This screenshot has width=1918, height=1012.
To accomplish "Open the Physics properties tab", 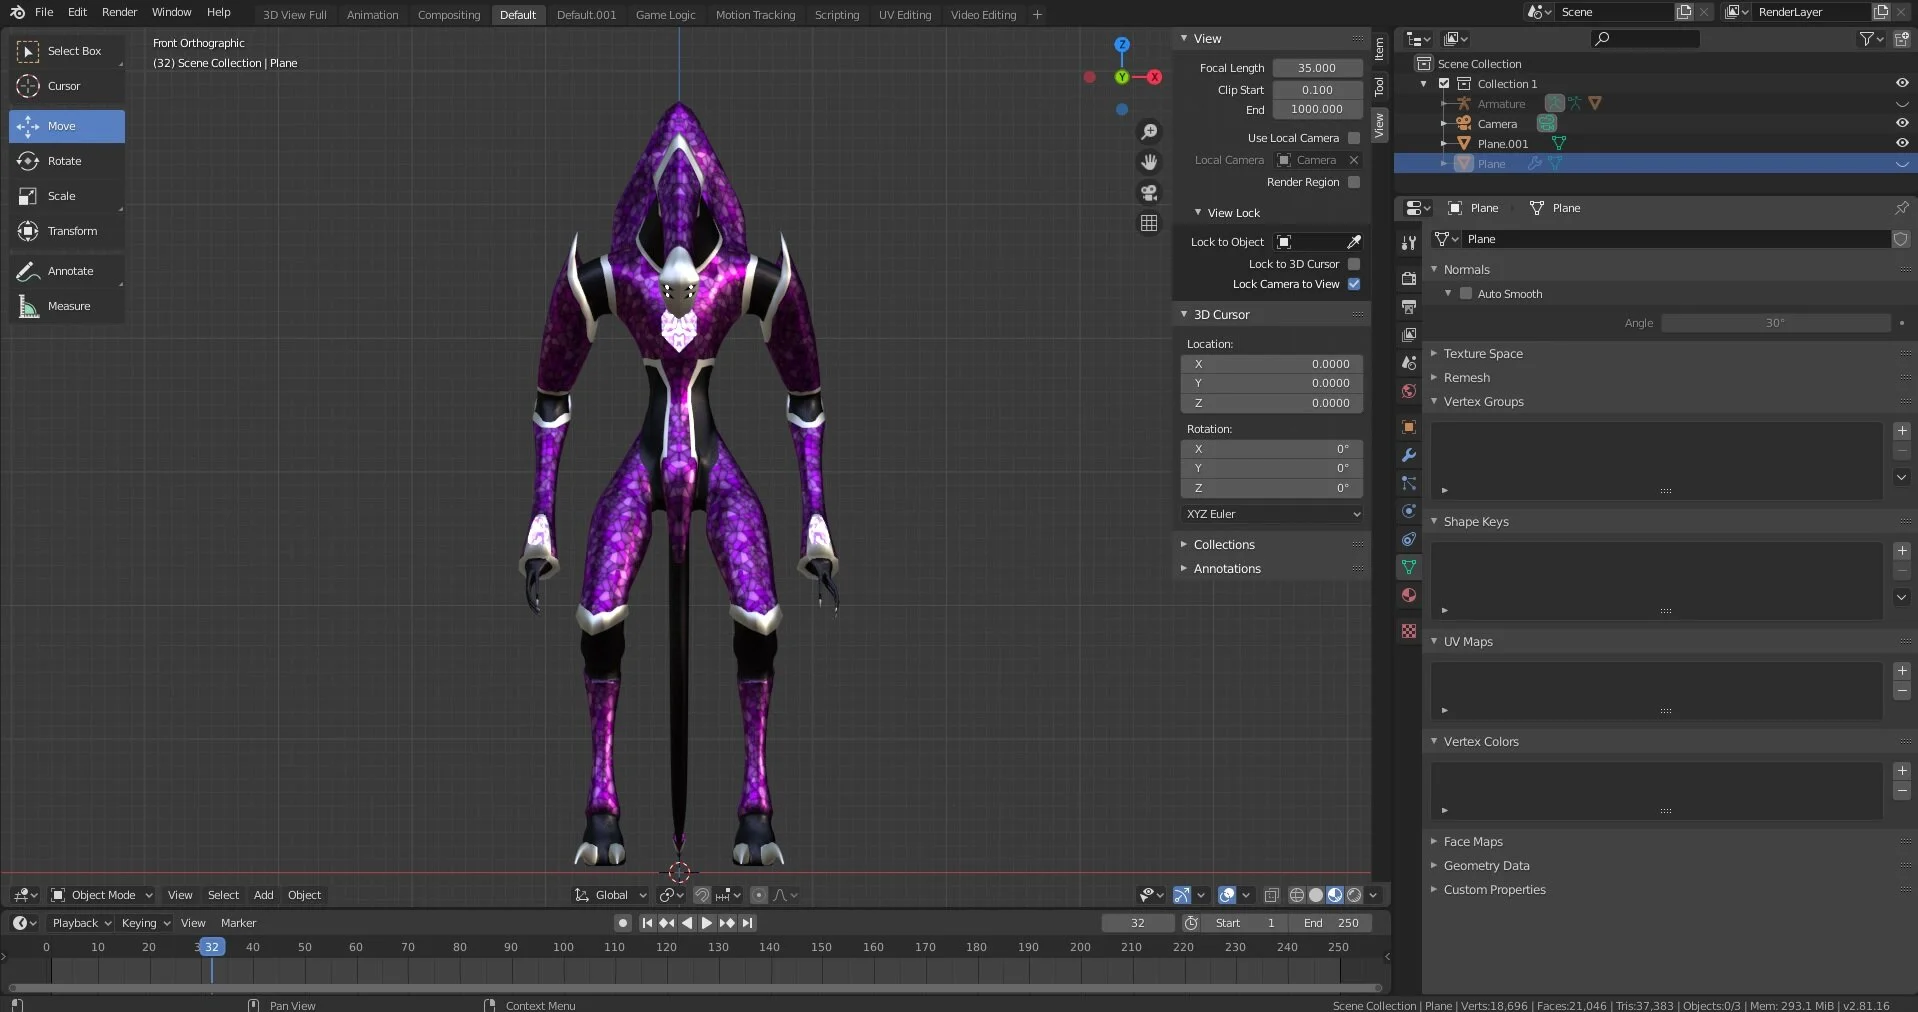I will click(1409, 511).
